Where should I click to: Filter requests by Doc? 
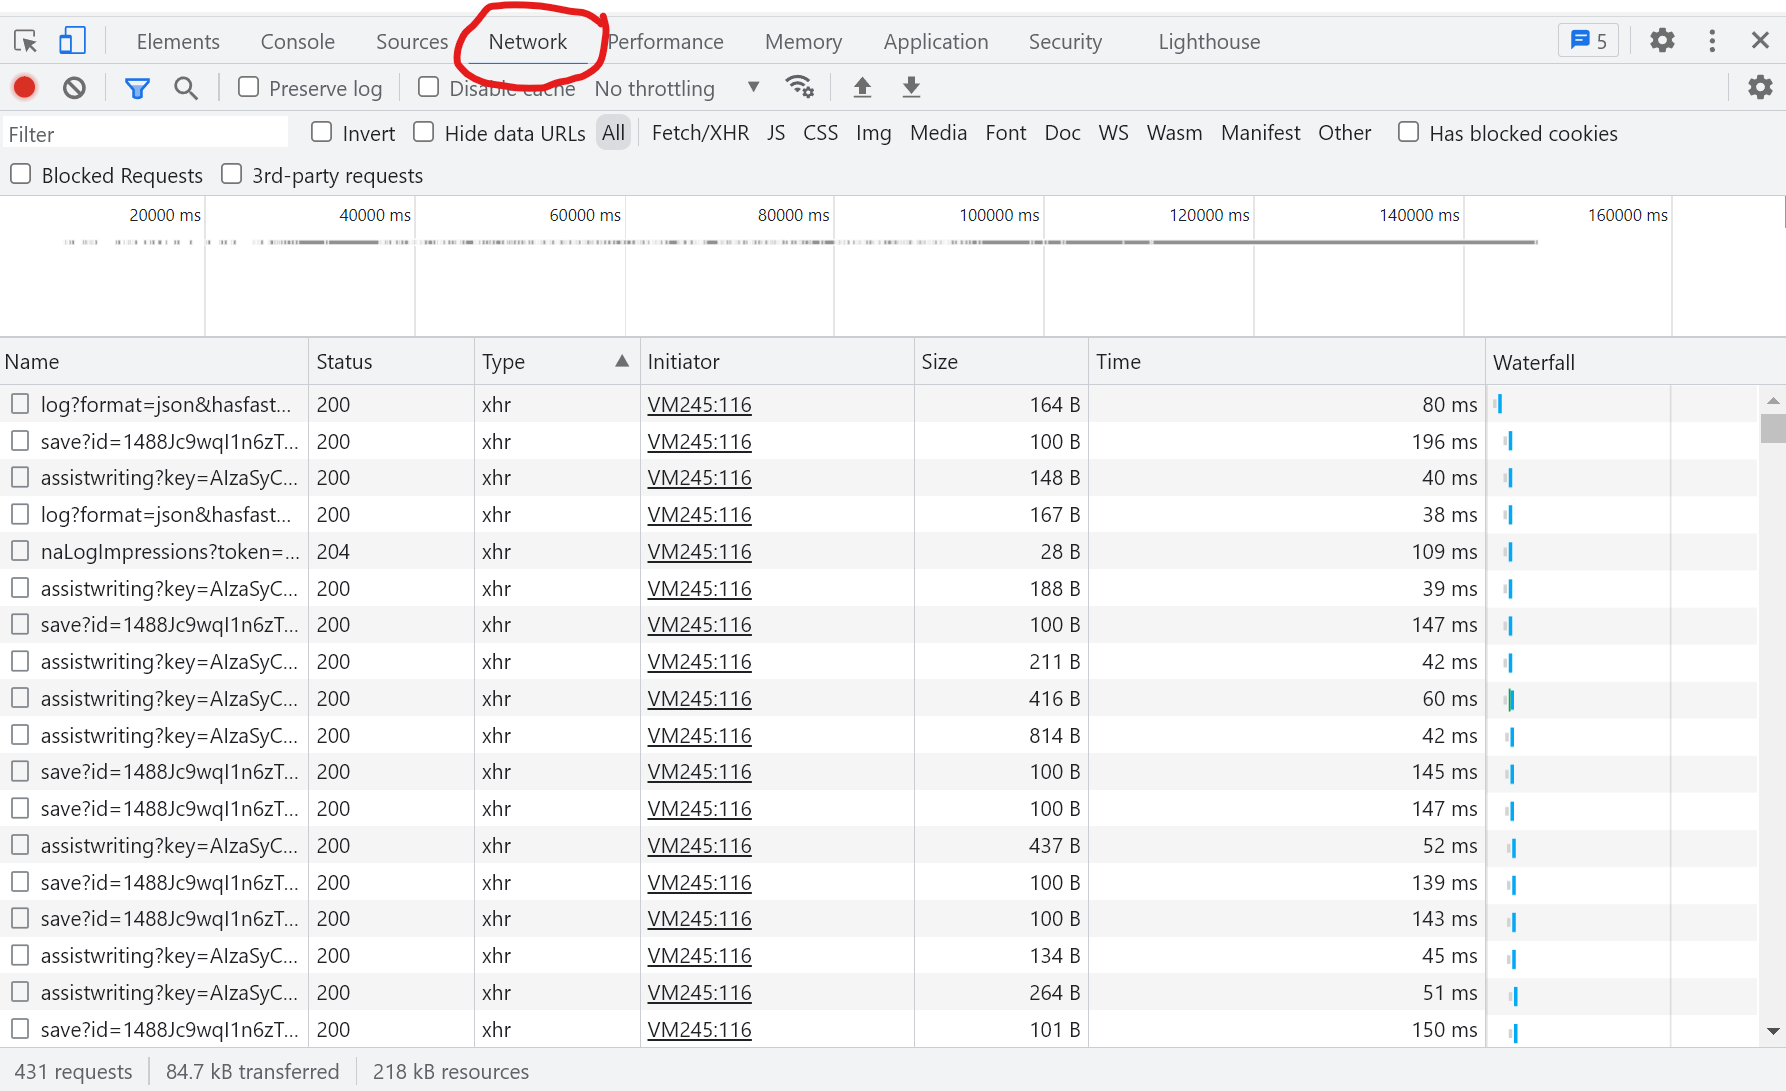[1062, 132]
